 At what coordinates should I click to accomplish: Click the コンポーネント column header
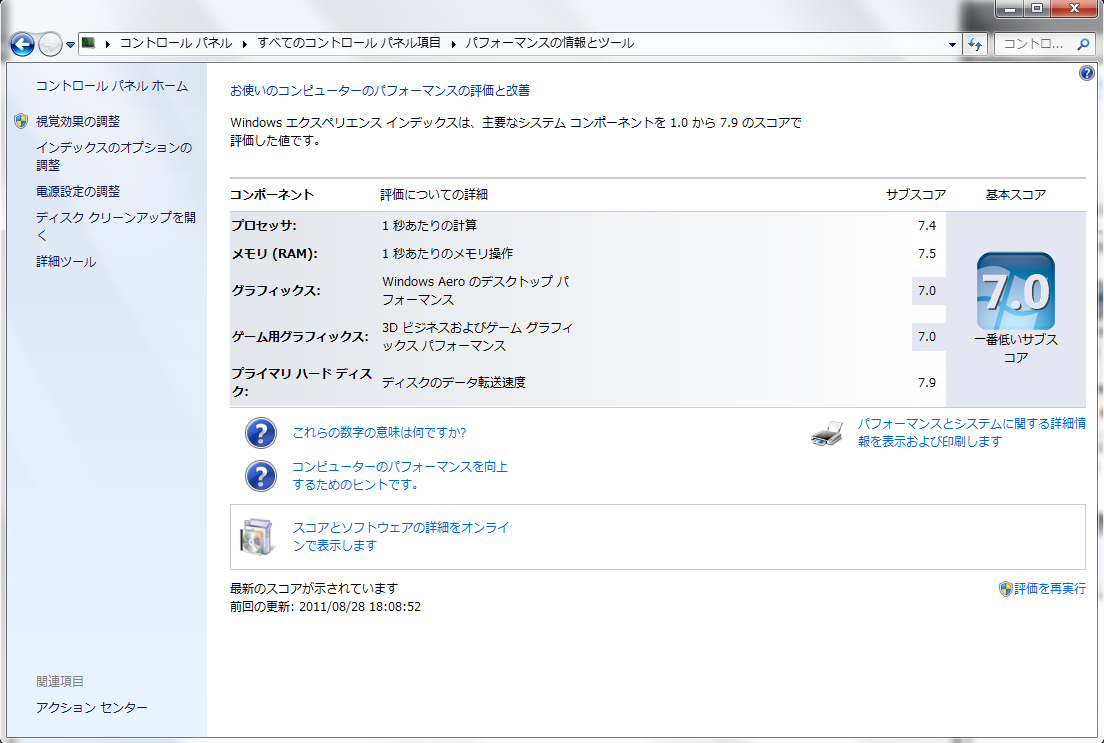pyautogui.click(x=272, y=195)
